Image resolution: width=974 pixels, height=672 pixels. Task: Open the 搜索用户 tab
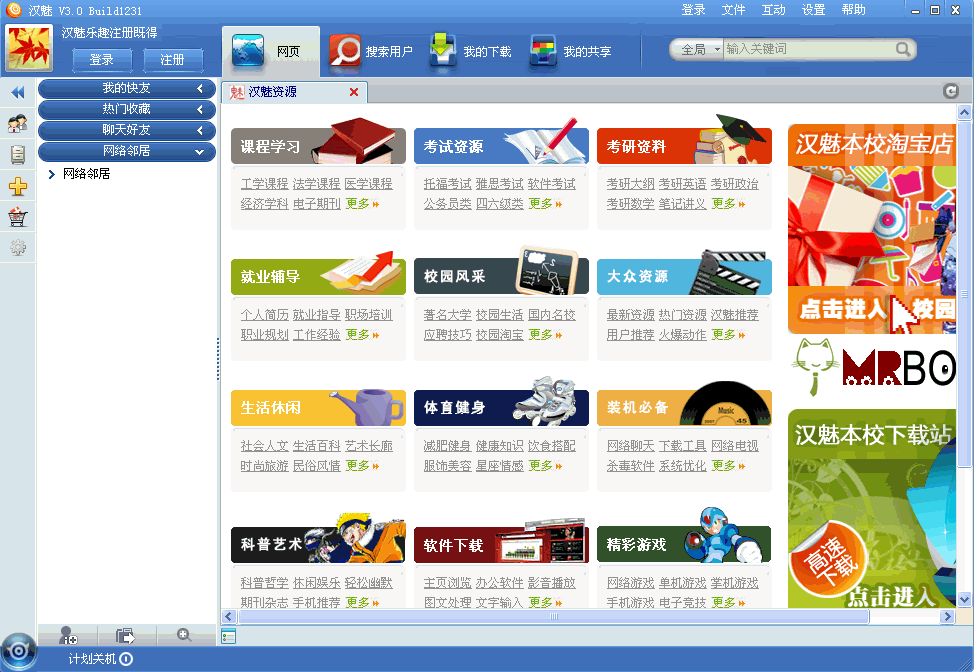pyautogui.click(x=370, y=51)
